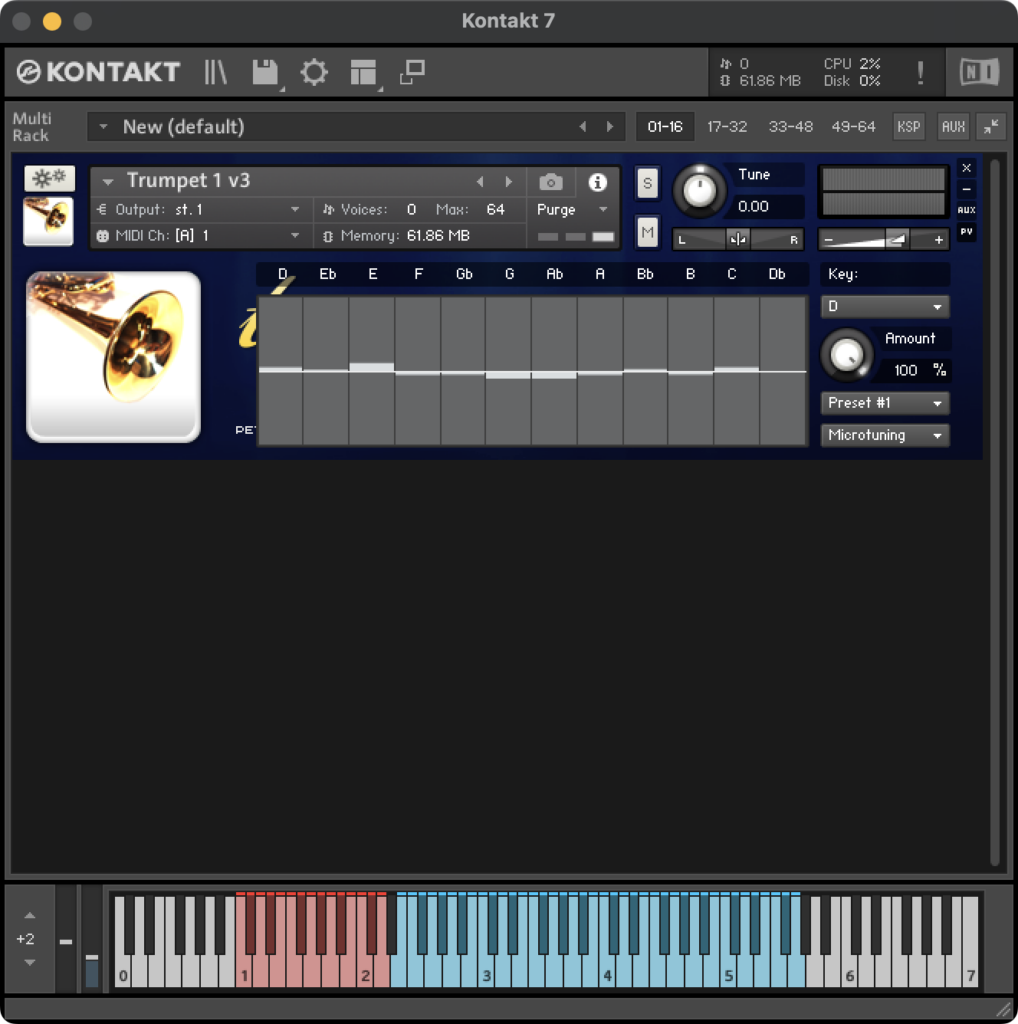Open Microtuning script dropdown
Screen dimensions: 1018x1024
885,435
